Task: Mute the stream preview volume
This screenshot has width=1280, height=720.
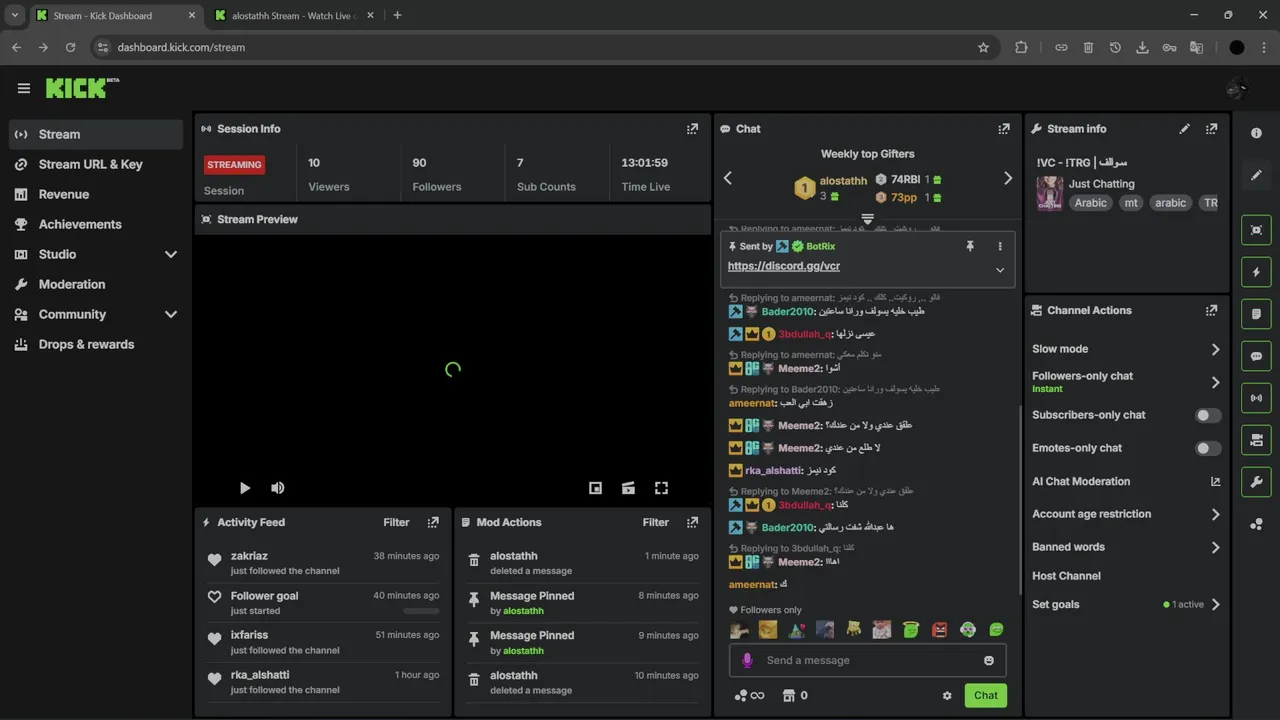Action: click(x=278, y=488)
